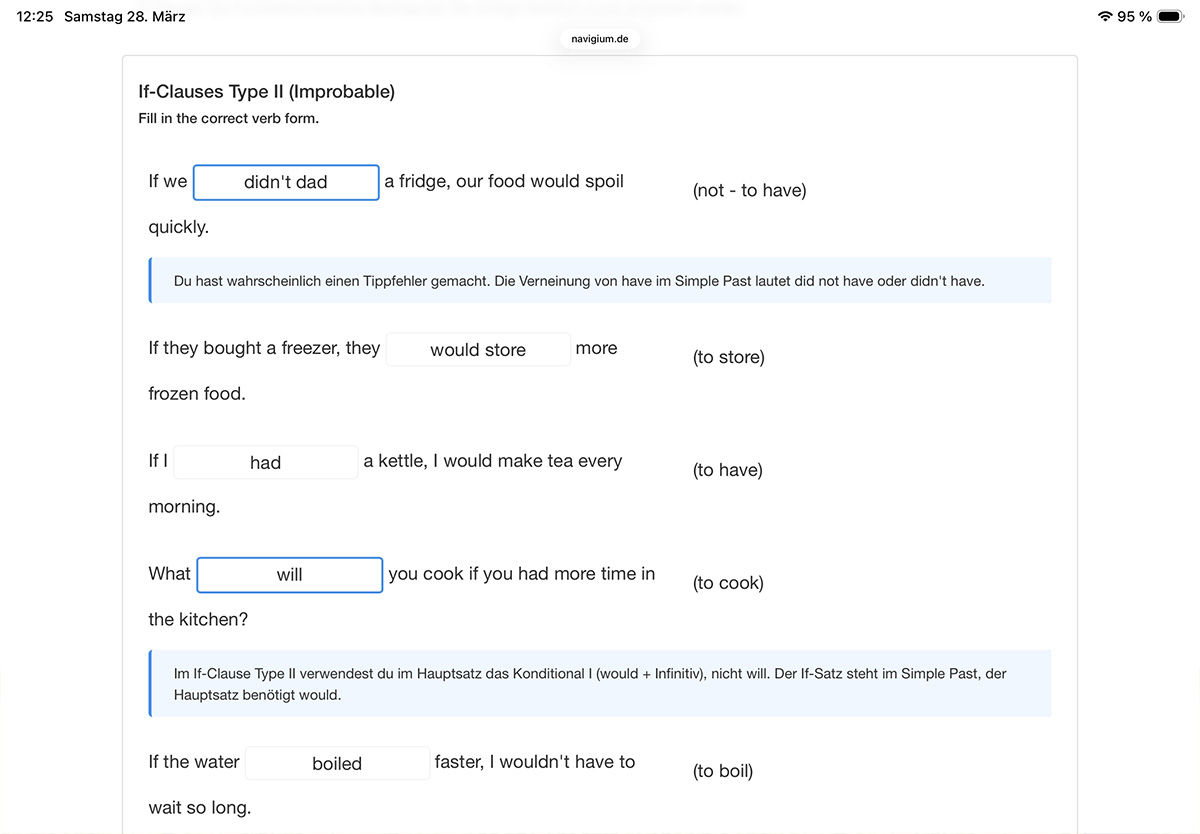Tap the navigium.de address pill
This screenshot has width=1200, height=834.
600,39
